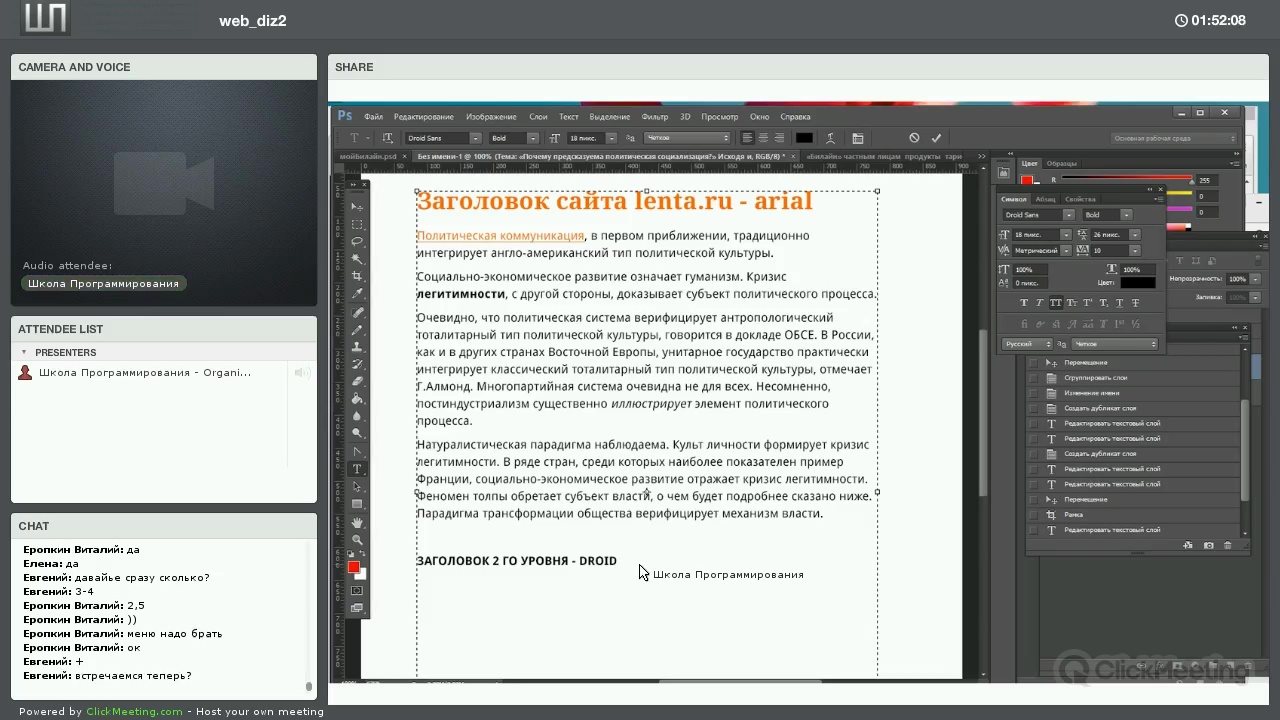Select the Healing Brush tool

pyautogui.click(x=357, y=312)
